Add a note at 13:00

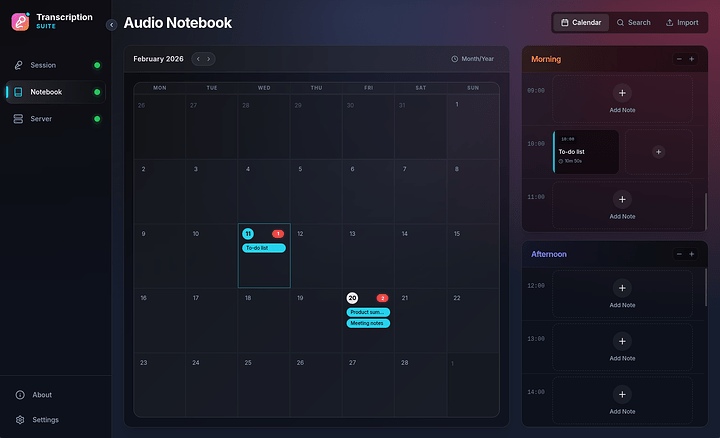(x=622, y=347)
